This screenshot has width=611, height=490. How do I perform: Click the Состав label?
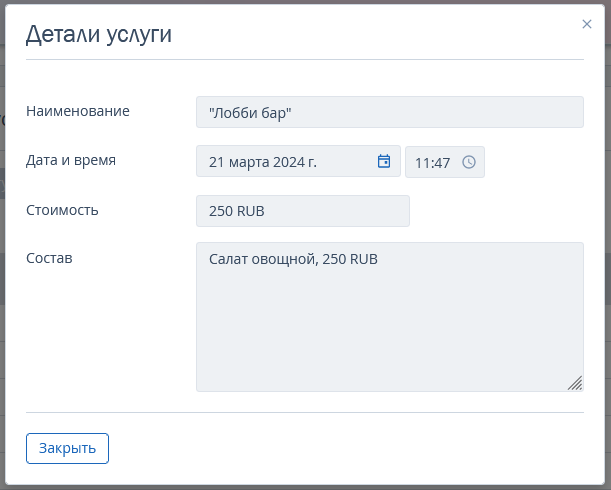49,258
